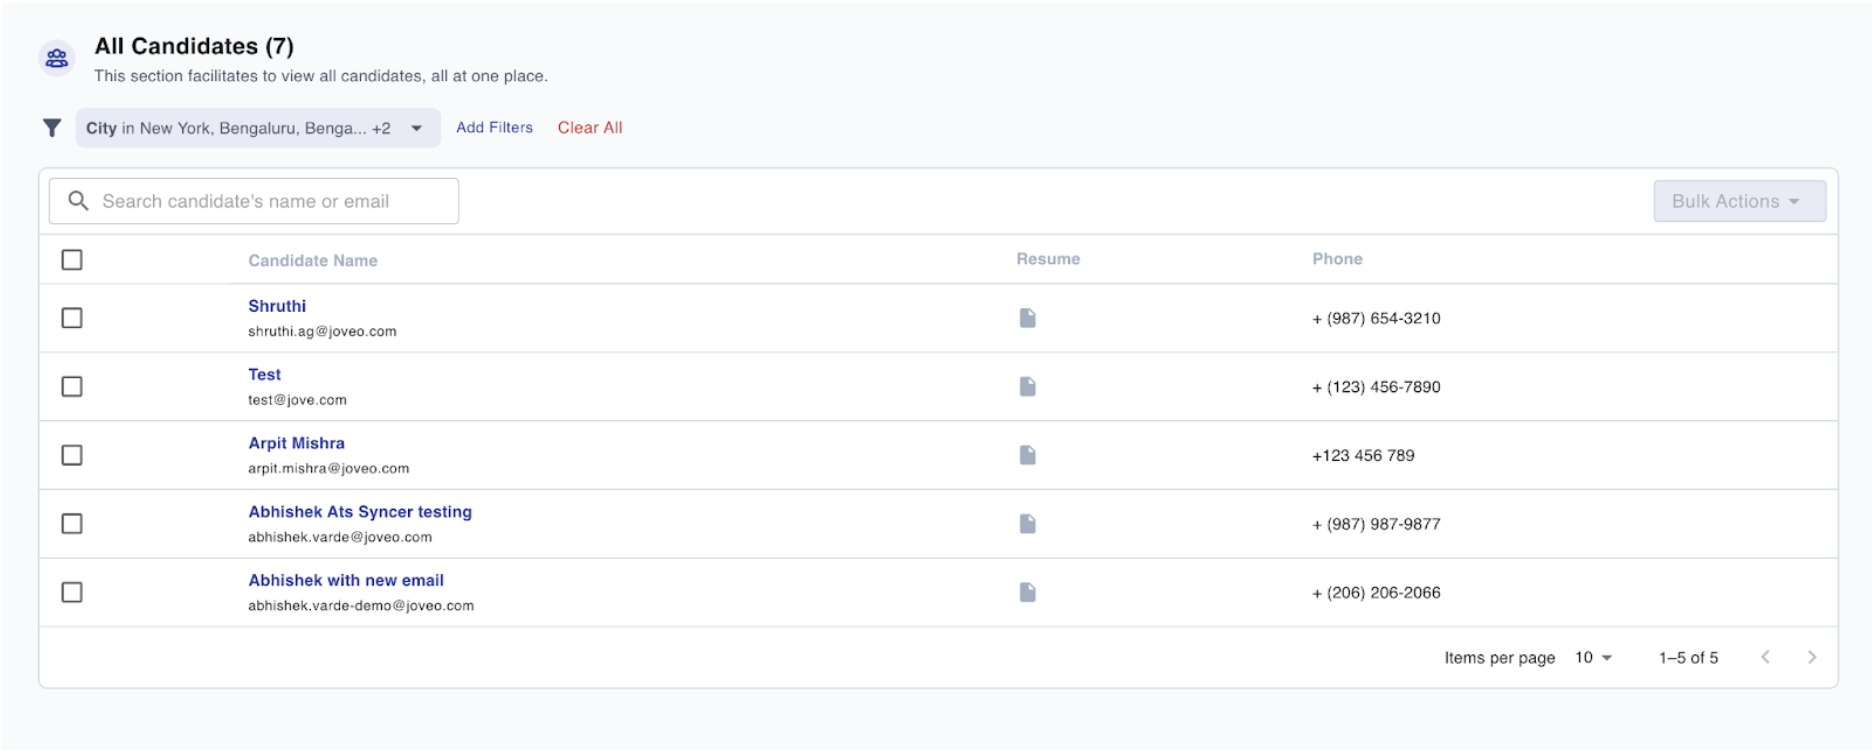The height and width of the screenshot is (754, 1872).
Task: Go to next page arrow
Action: coord(1811,657)
